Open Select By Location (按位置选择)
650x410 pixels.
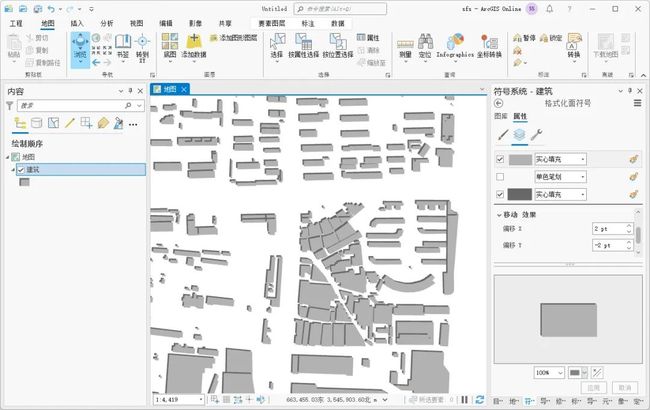click(x=338, y=46)
